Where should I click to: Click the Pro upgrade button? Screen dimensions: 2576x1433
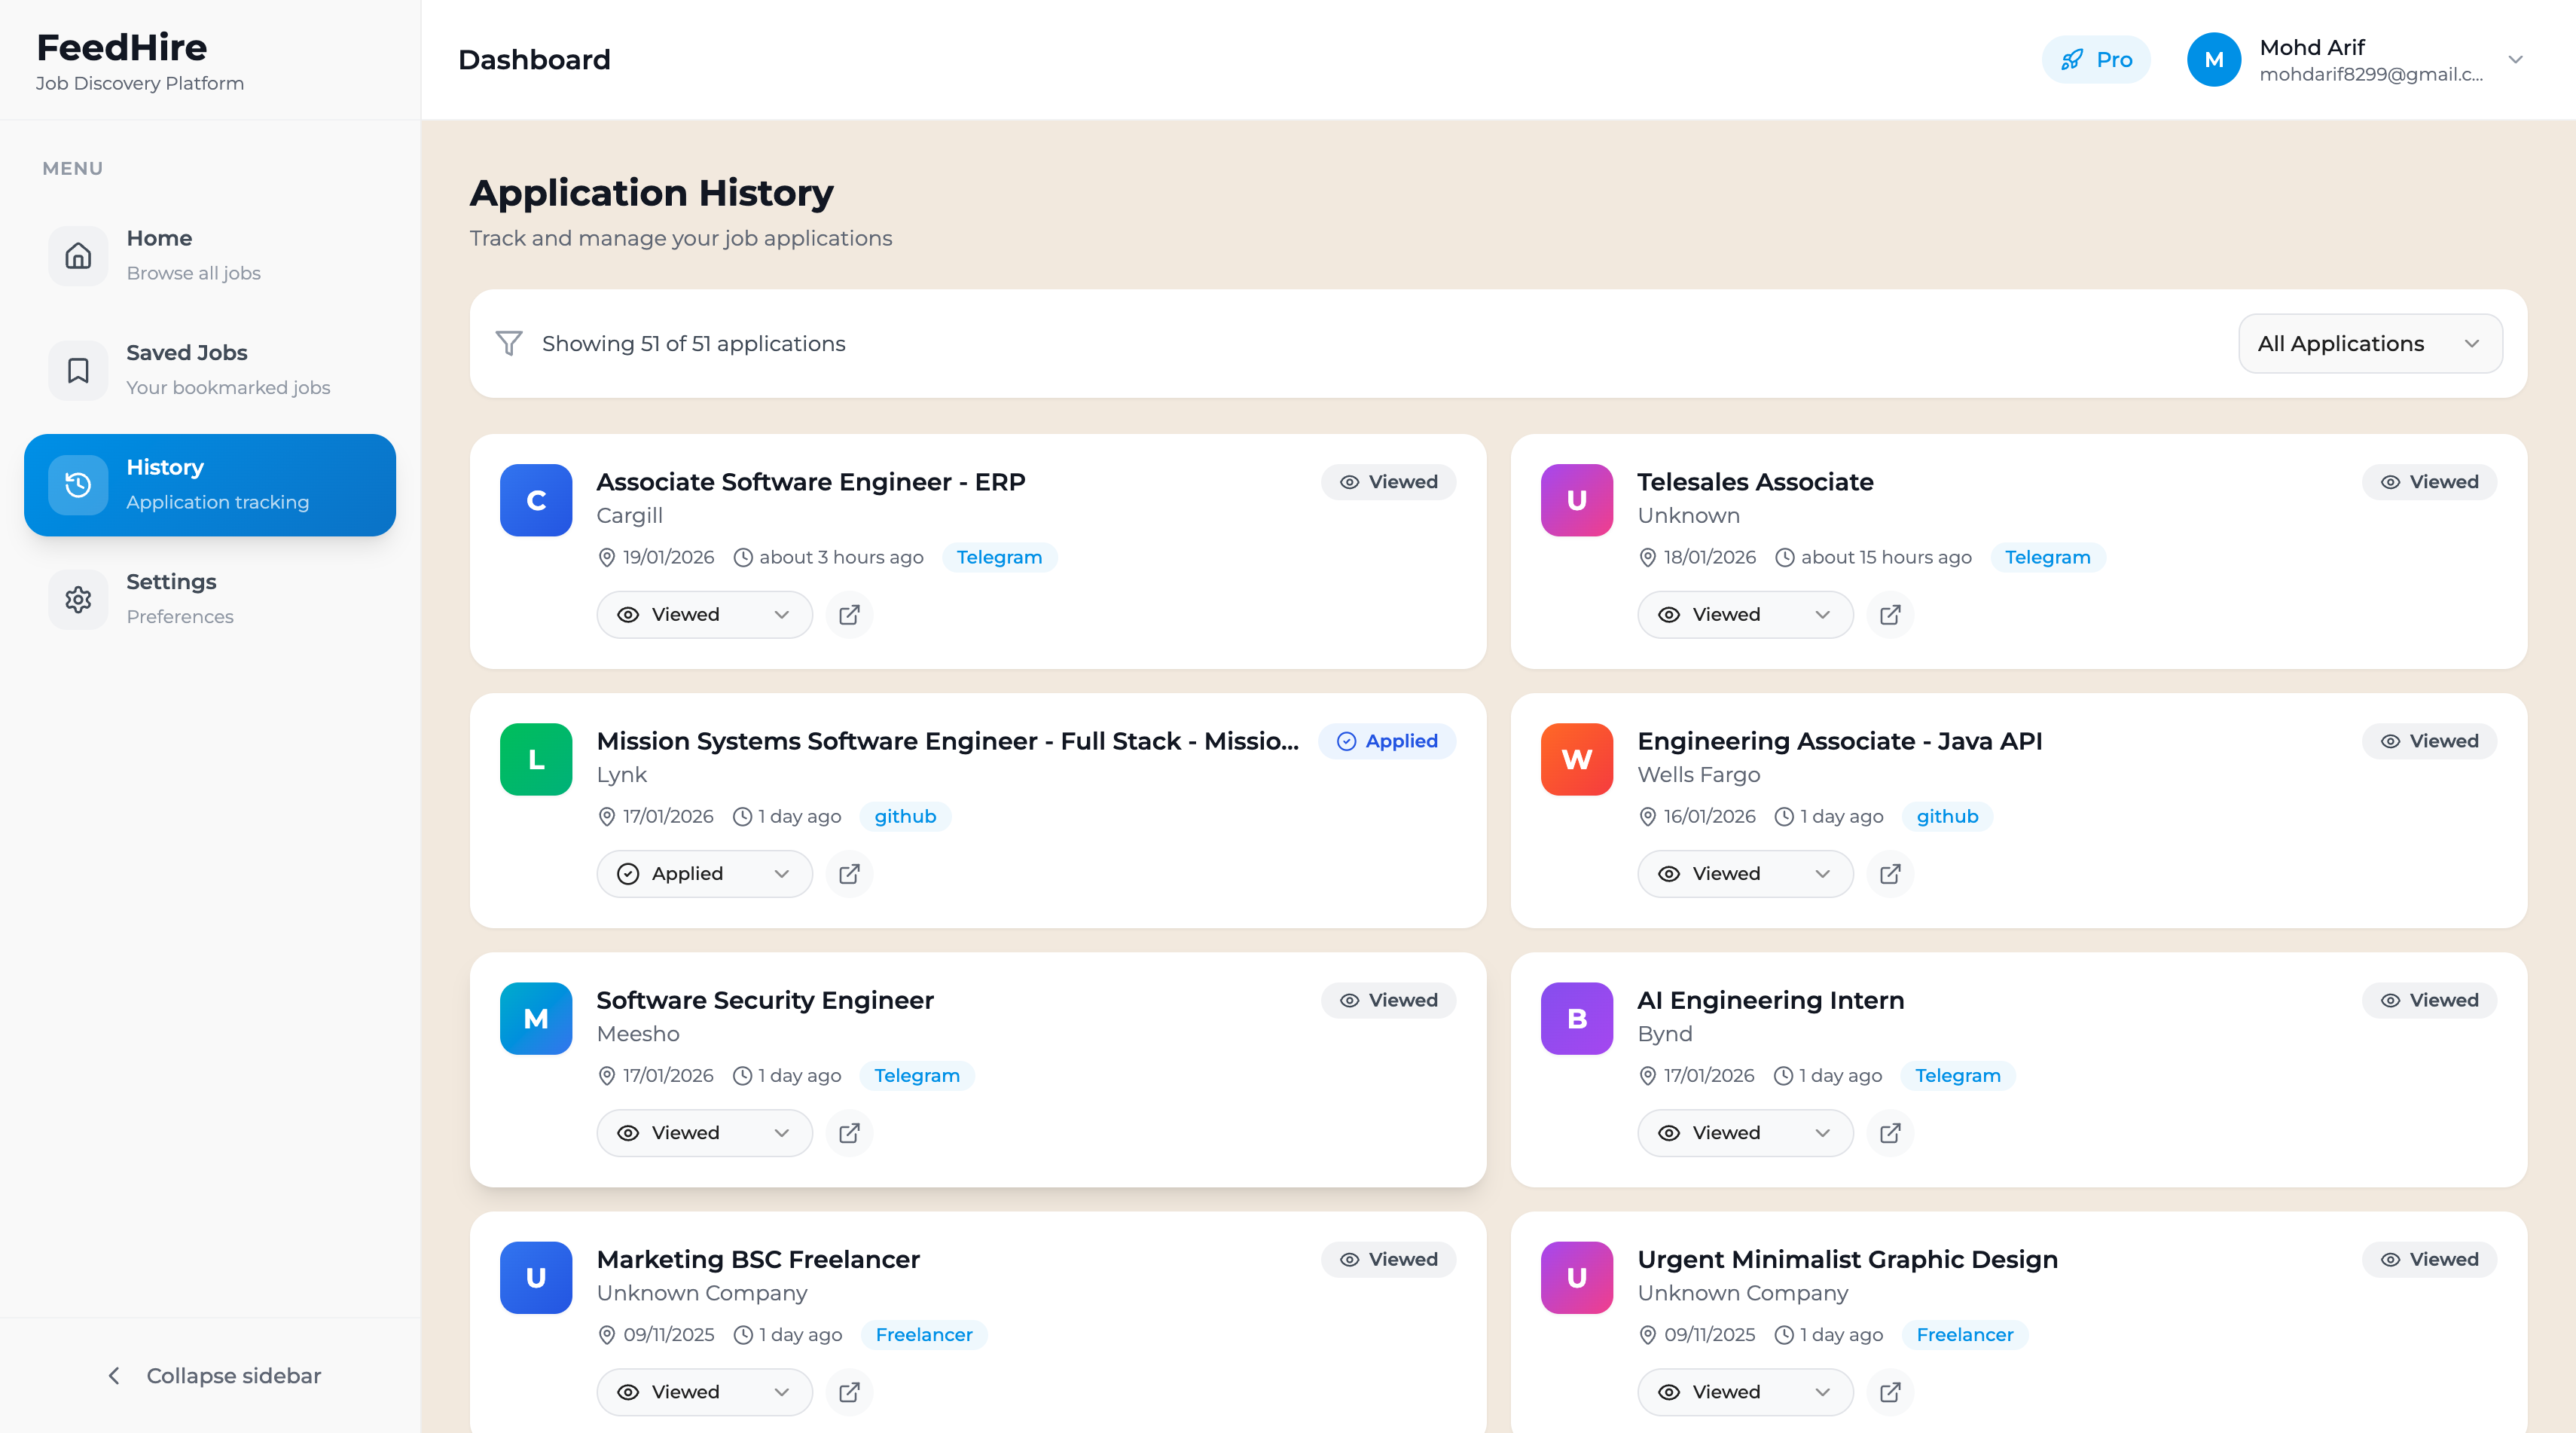pos(2096,59)
